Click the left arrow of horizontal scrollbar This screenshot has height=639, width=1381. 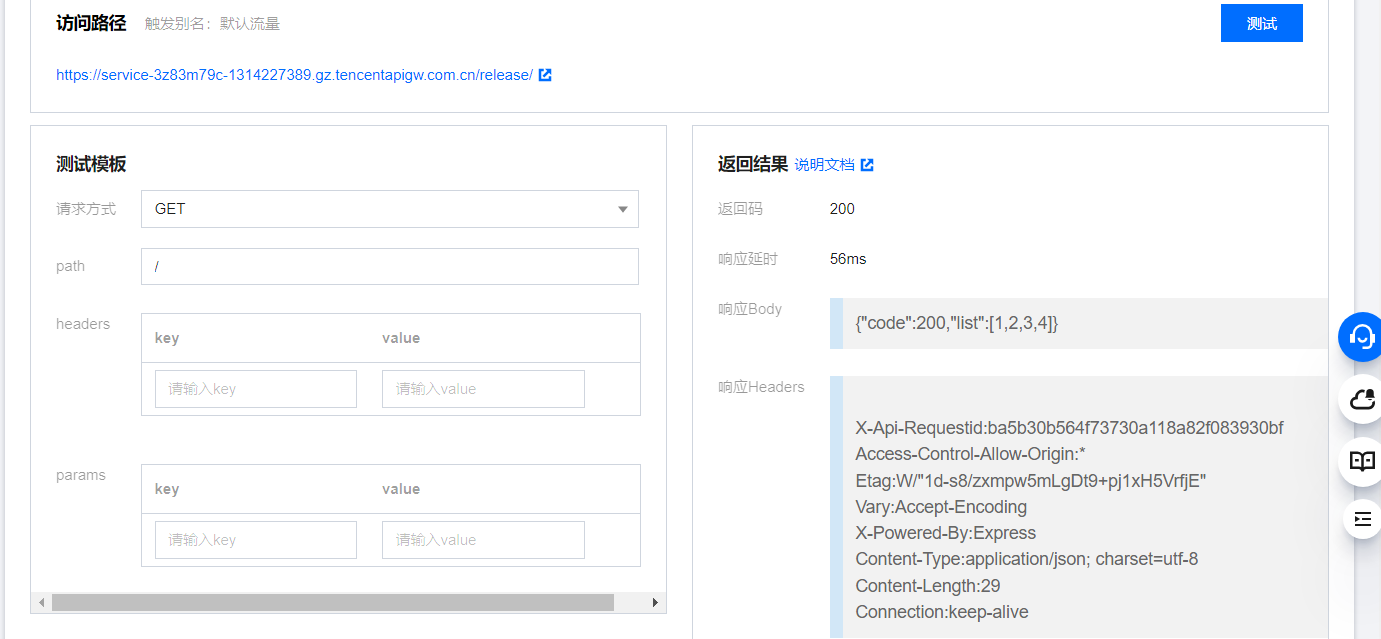coord(41,602)
